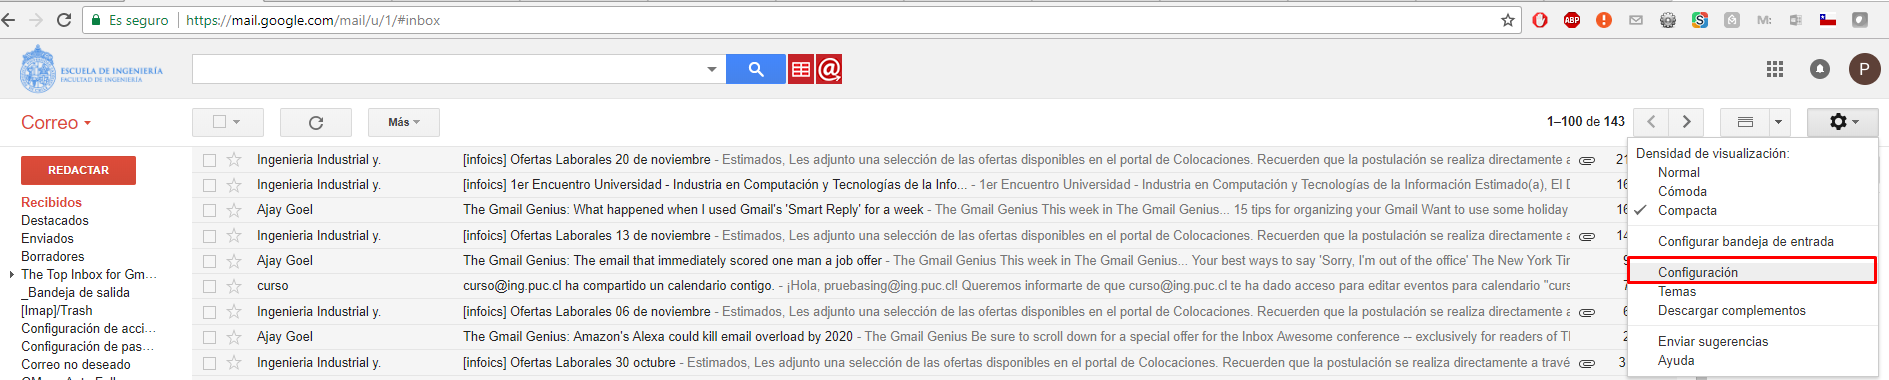
Task: Click the Escuela de Ingeniería logo
Action: [x=91, y=70]
